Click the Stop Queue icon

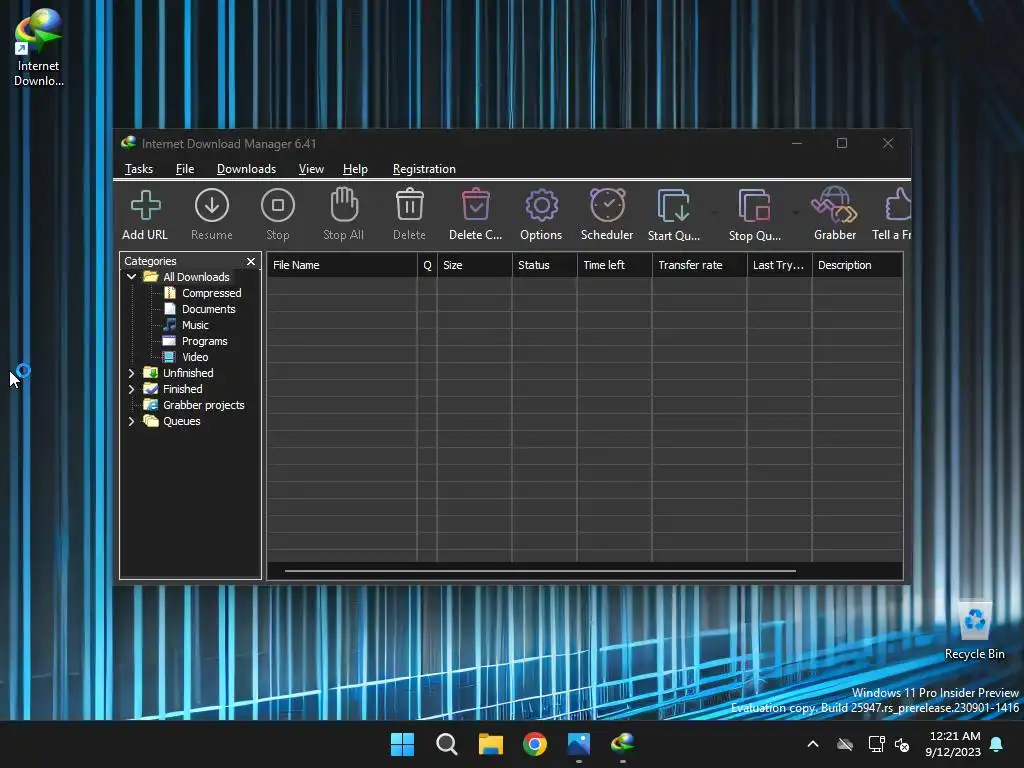[754, 206]
